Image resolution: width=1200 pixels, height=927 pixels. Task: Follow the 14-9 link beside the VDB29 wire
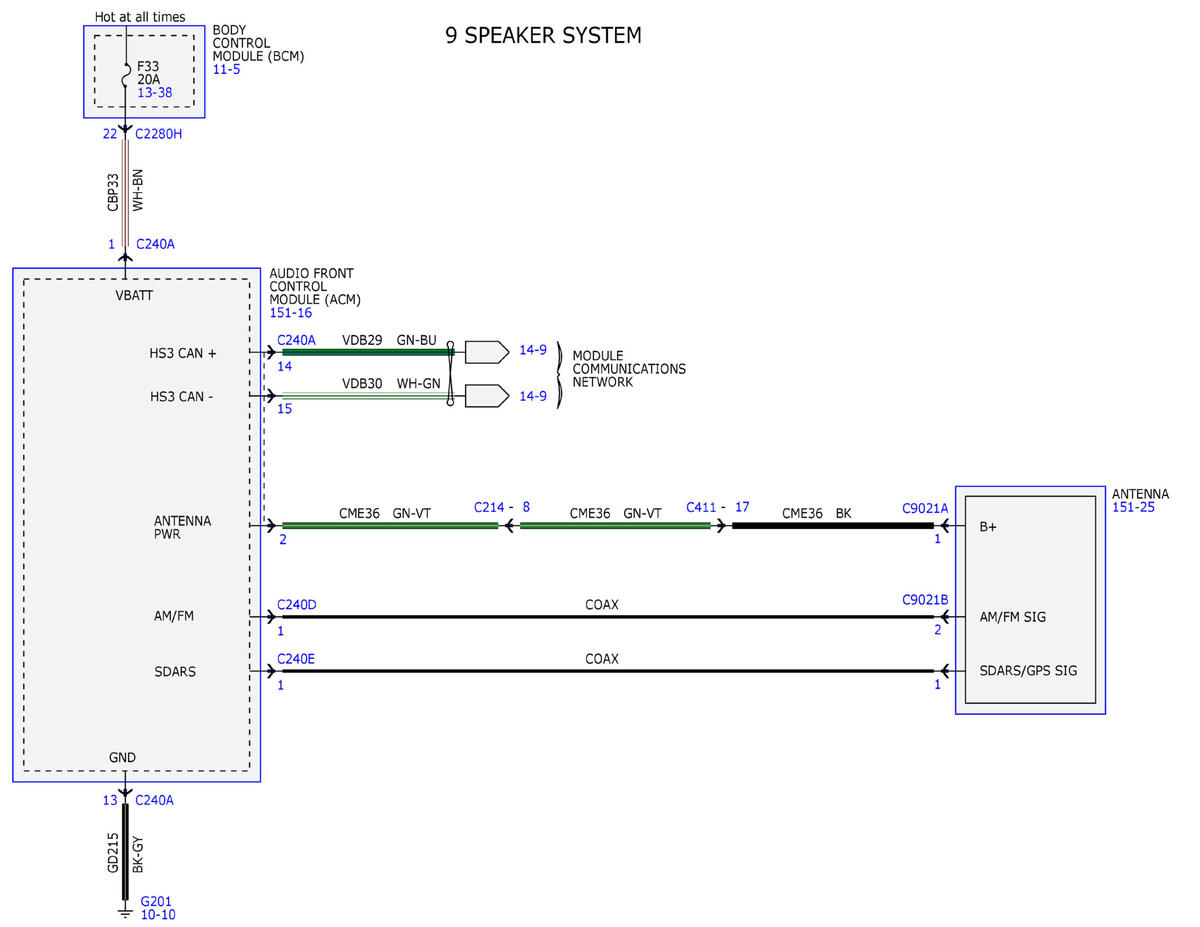[533, 350]
